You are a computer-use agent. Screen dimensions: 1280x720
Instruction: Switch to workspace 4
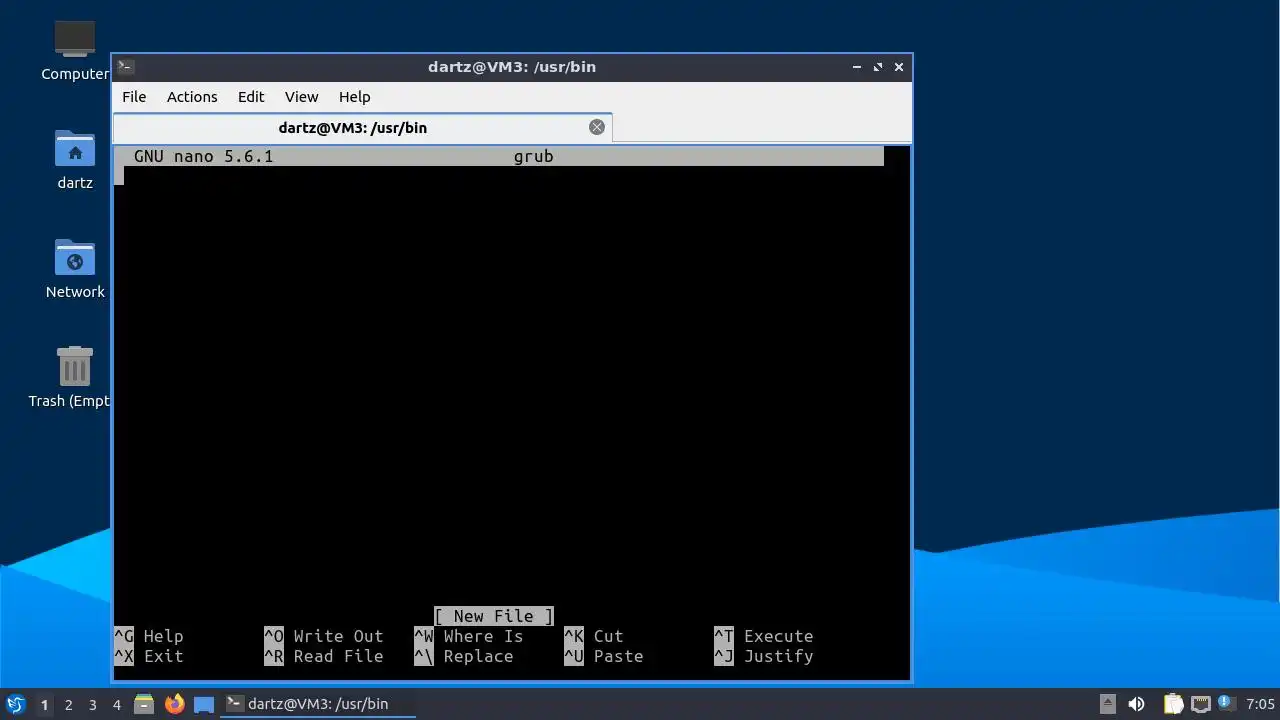[x=116, y=705]
